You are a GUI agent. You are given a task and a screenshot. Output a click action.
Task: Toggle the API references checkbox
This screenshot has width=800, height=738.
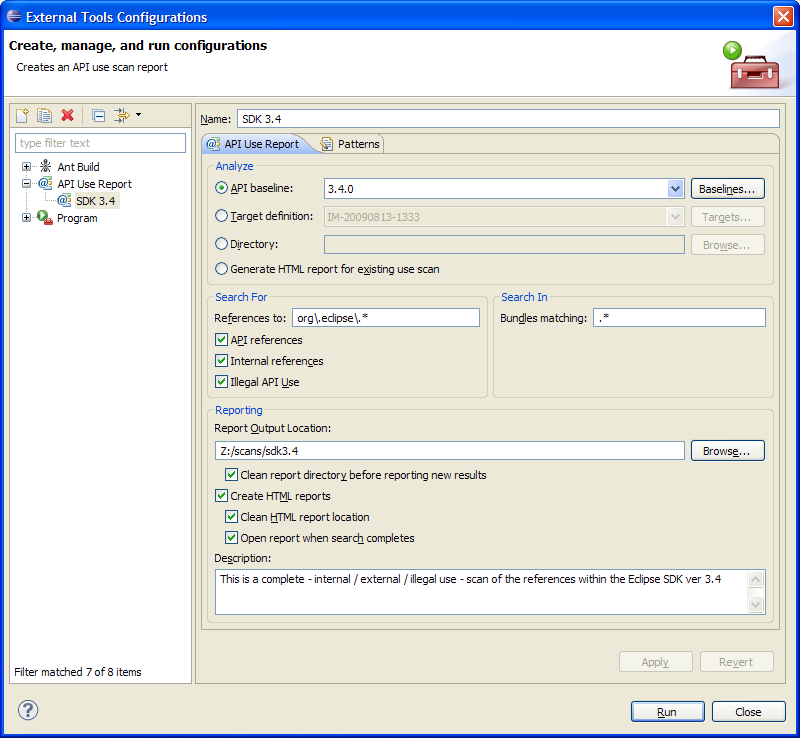(x=221, y=340)
